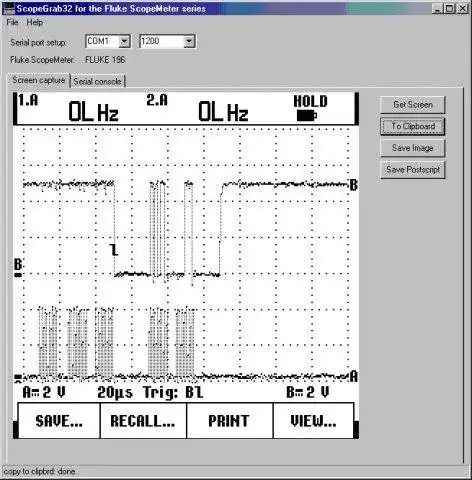Click the battery icon under HOLD

pyautogui.click(x=307, y=116)
